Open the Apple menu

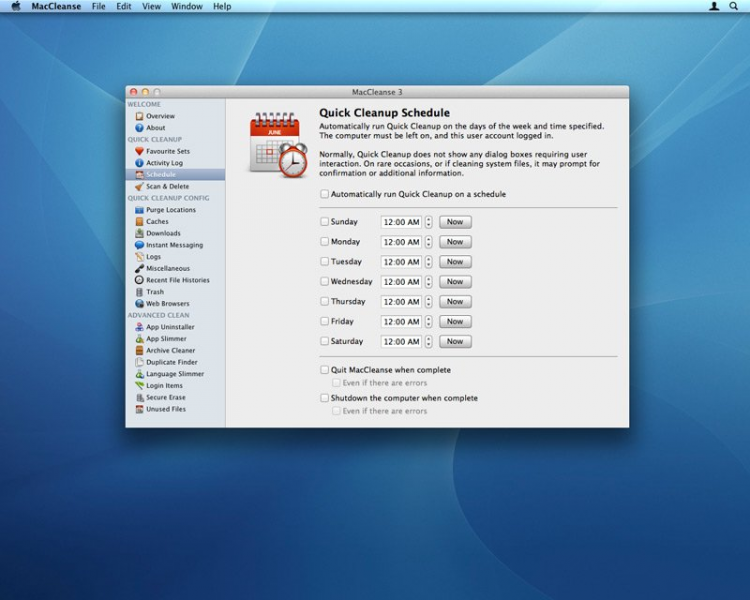coord(16,6)
